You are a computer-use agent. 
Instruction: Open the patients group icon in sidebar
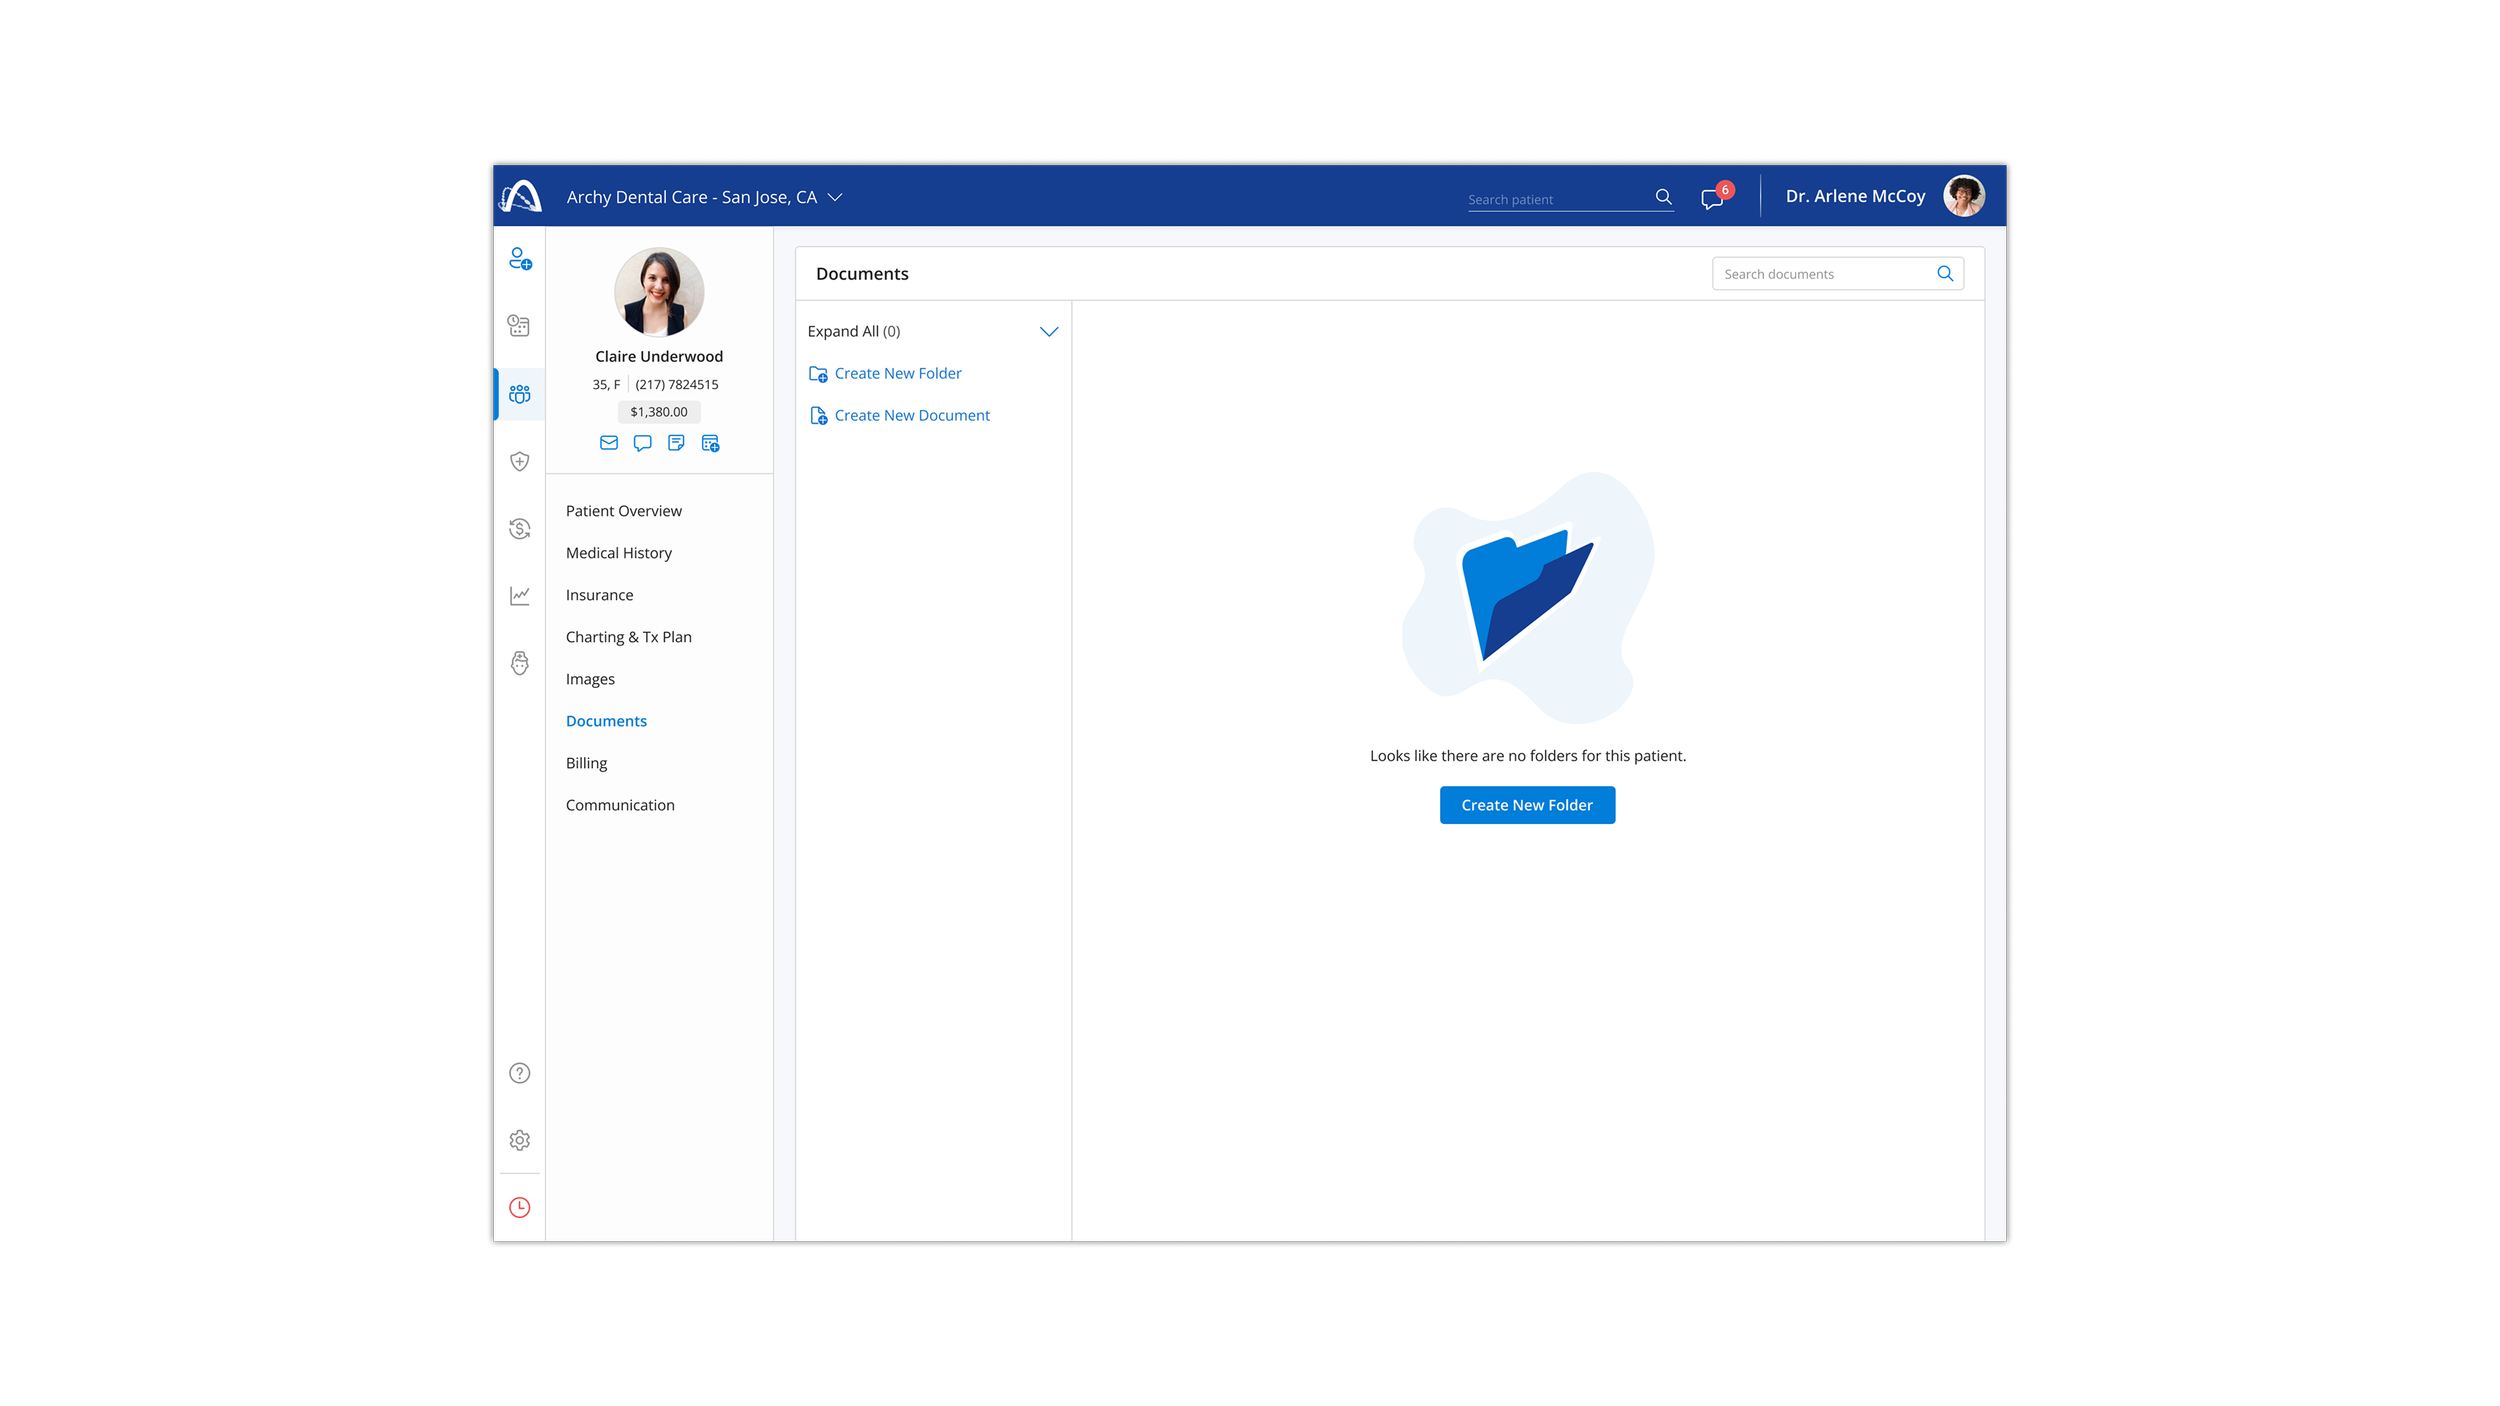pos(520,394)
